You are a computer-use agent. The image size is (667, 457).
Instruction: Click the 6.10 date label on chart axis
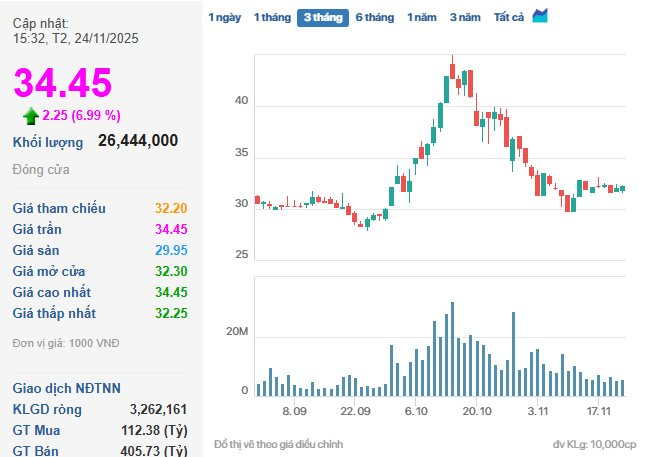(x=417, y=411)
